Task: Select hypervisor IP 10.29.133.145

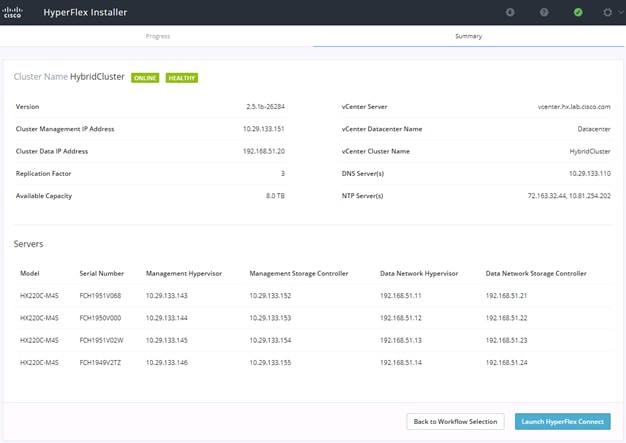Action: coord(166,340)
